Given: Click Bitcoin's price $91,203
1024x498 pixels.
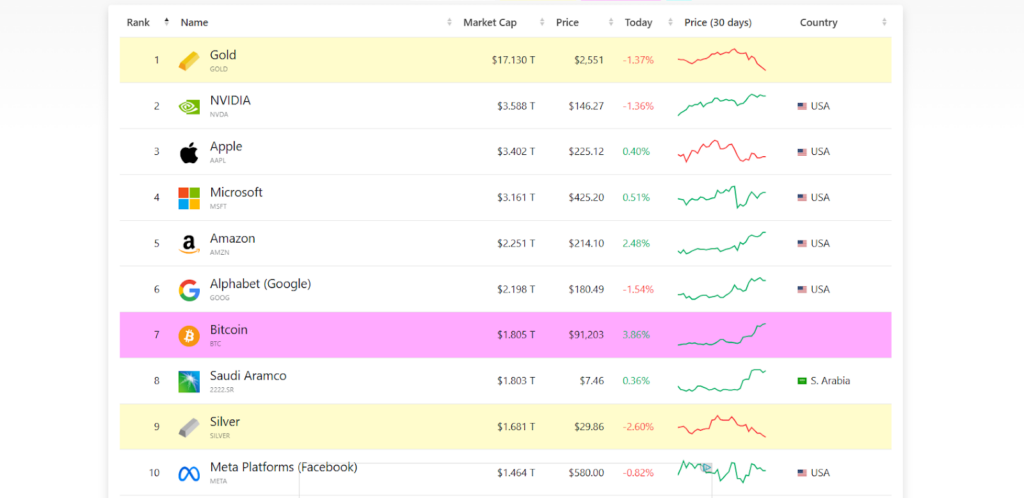Looking at the screenshot, I should coord(586,335).
